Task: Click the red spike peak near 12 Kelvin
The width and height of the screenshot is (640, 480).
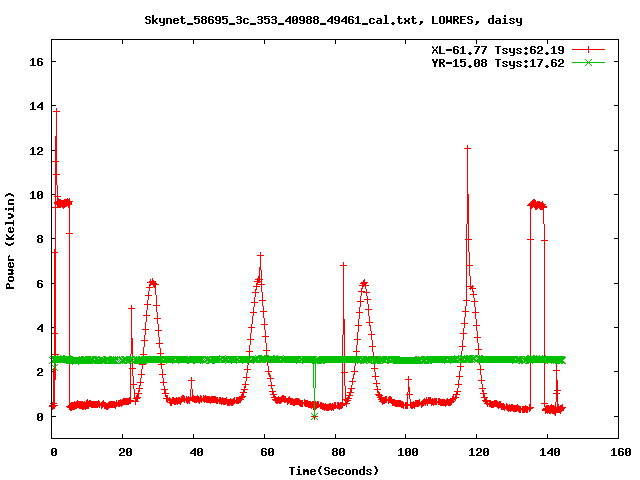Action: [467, 148]
